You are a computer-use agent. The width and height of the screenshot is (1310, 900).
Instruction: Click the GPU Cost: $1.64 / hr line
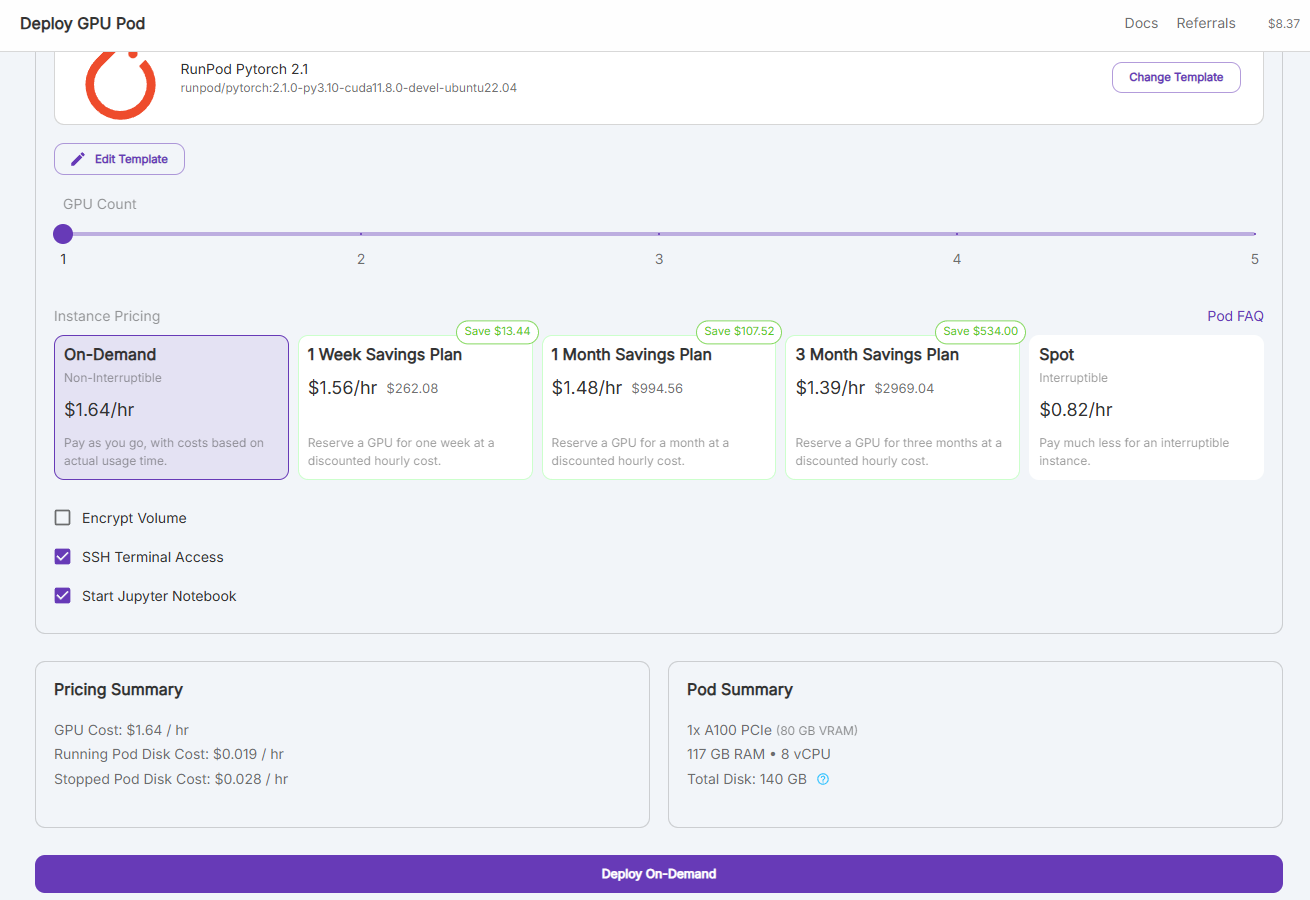coord(121,730)
